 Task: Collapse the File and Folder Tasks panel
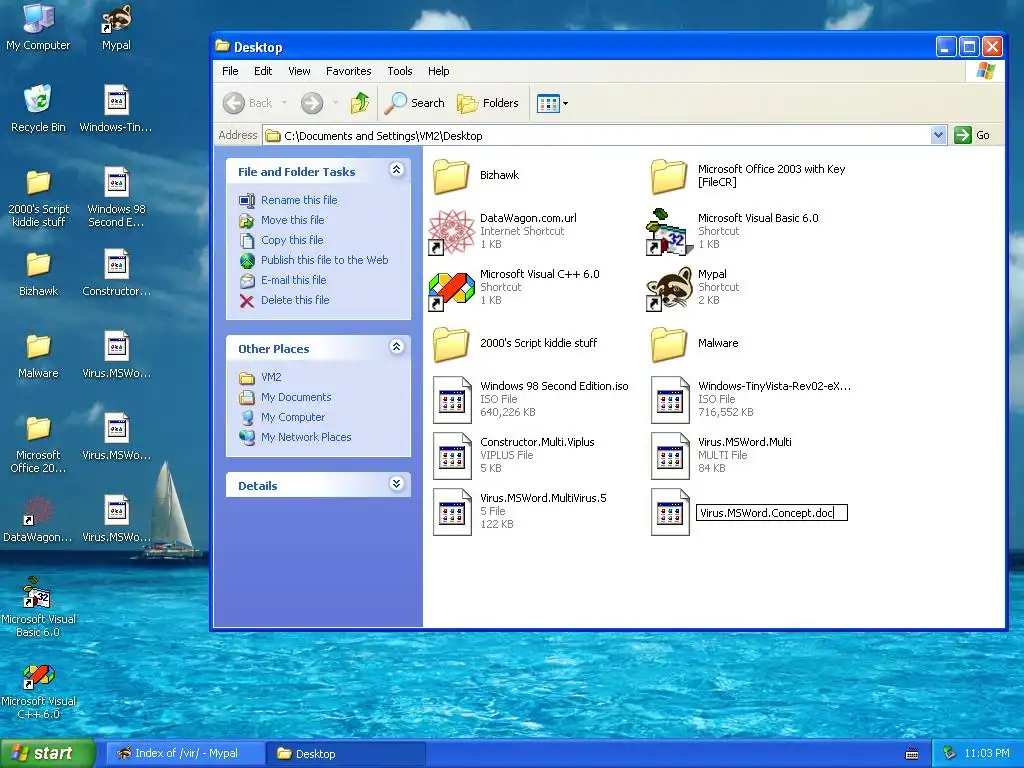tap(396, 170)
